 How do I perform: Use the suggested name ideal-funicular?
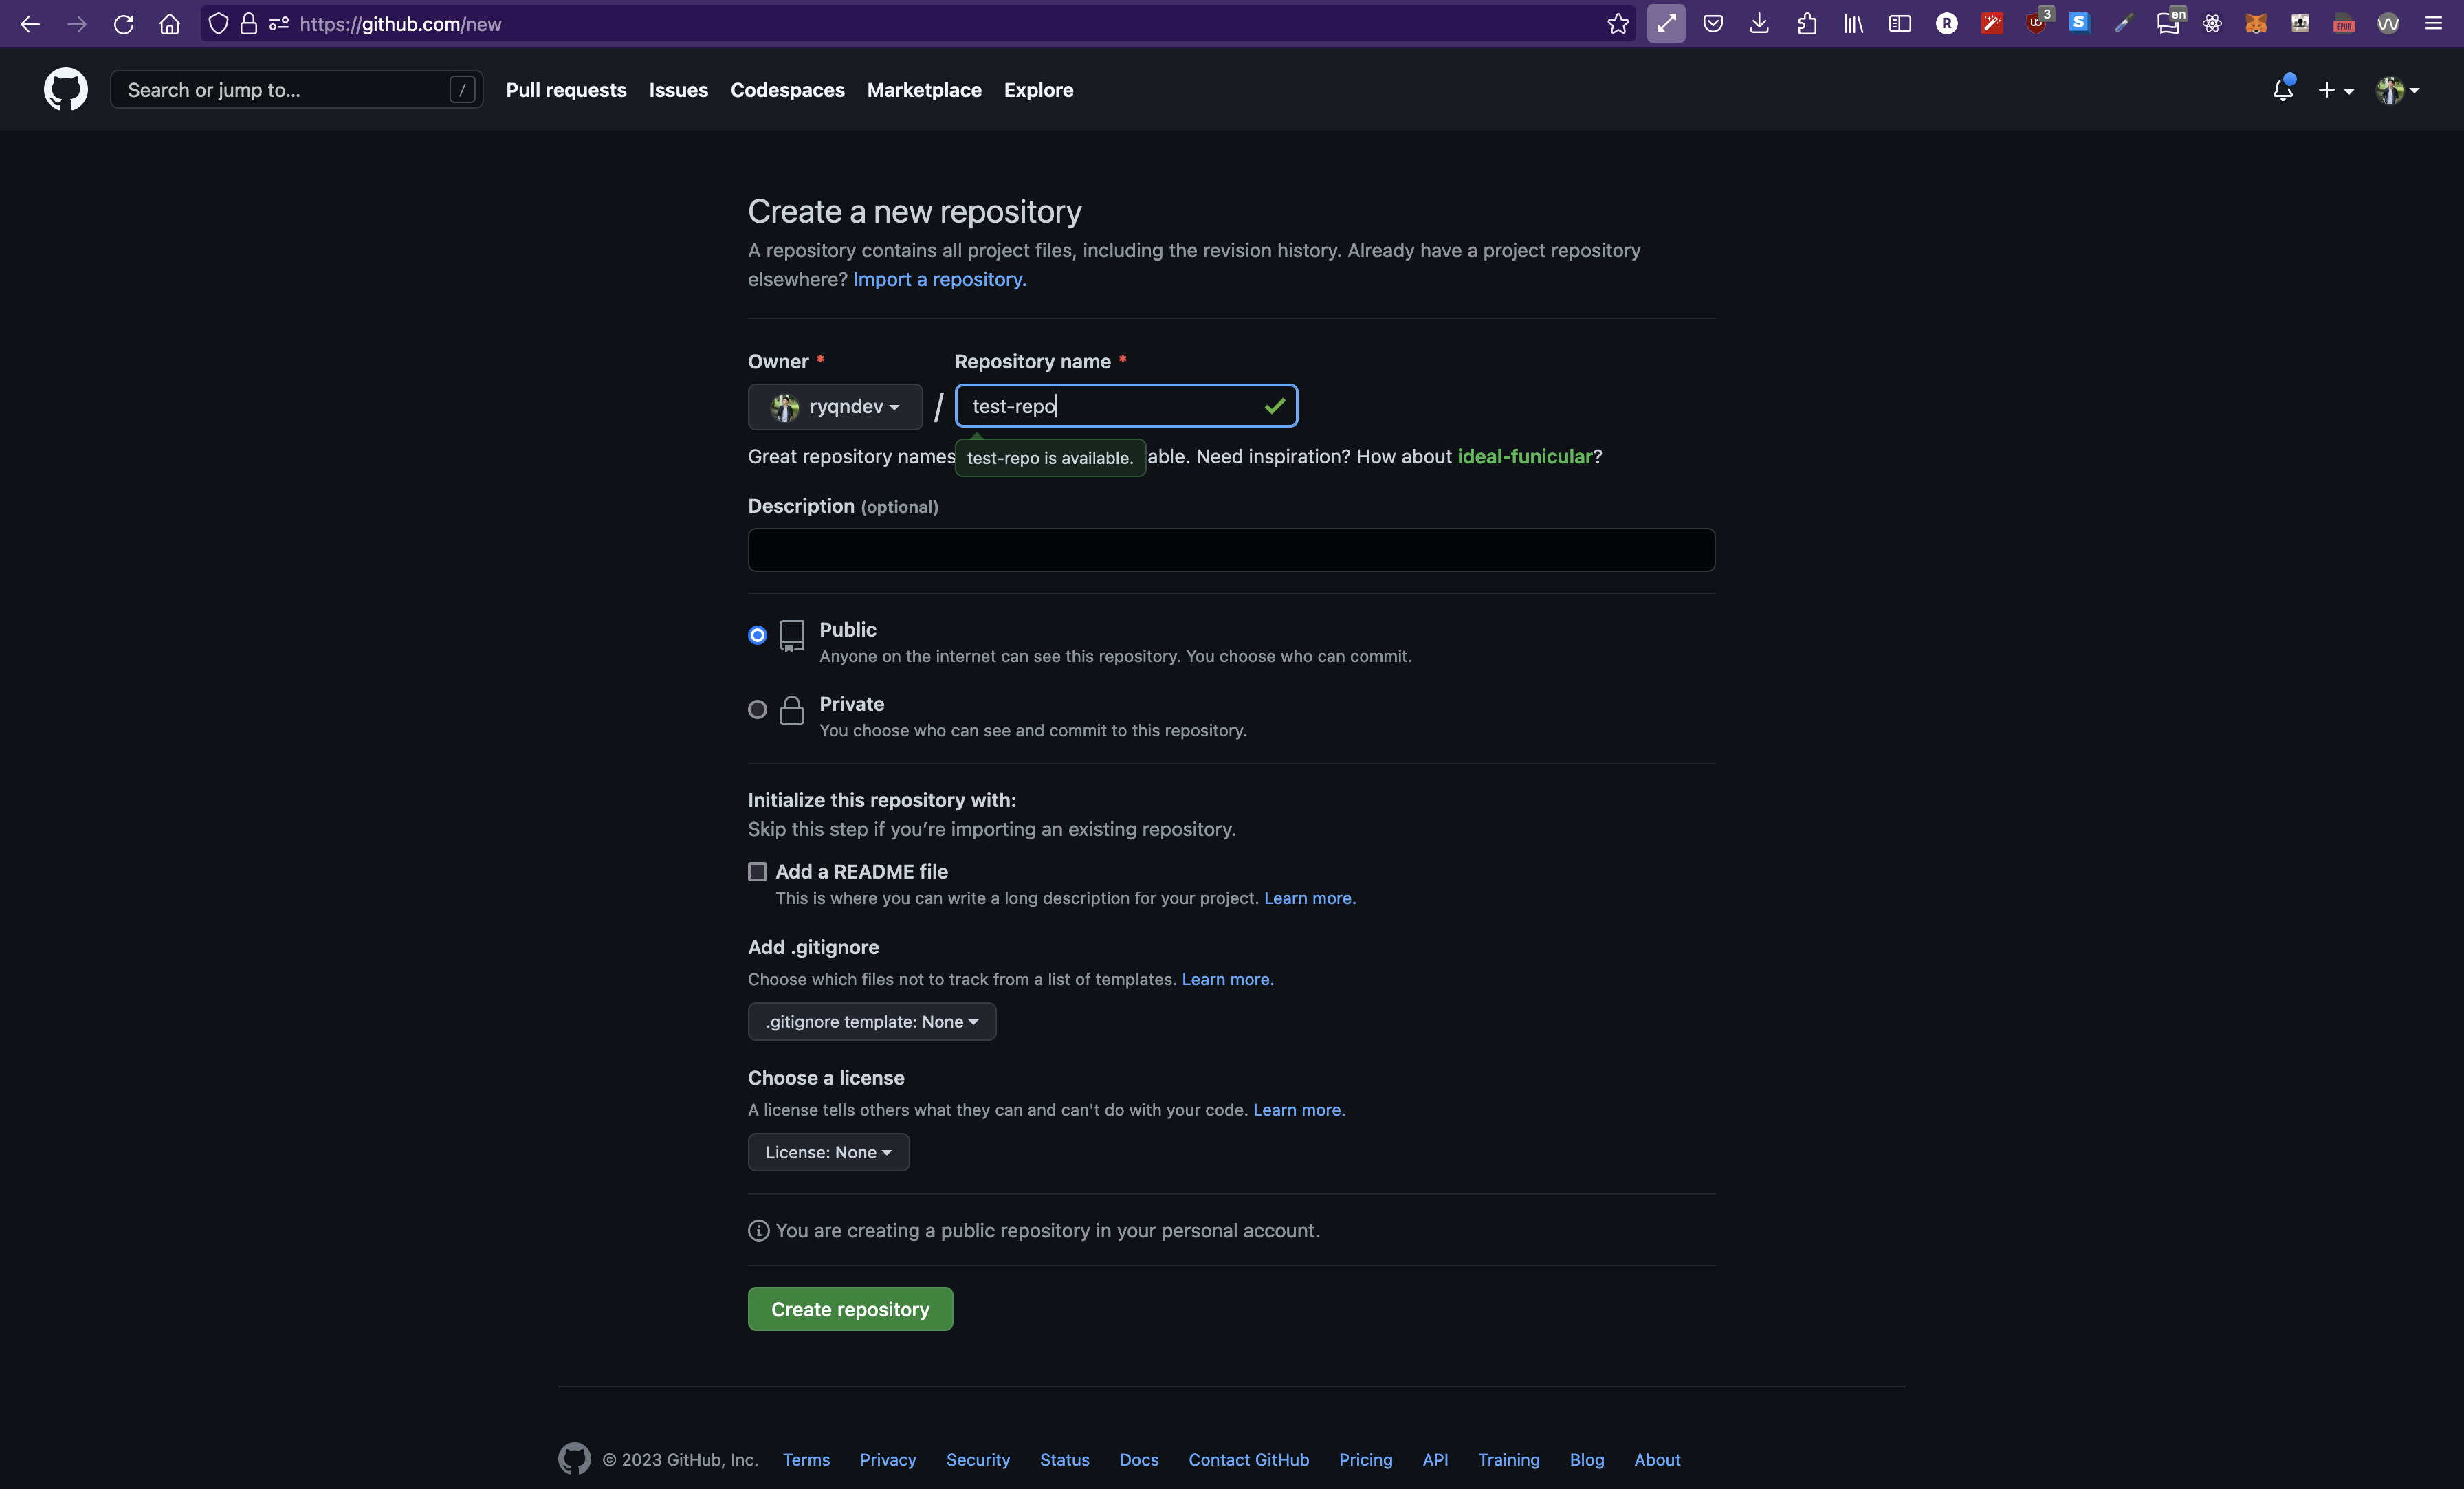point(1524,457)
